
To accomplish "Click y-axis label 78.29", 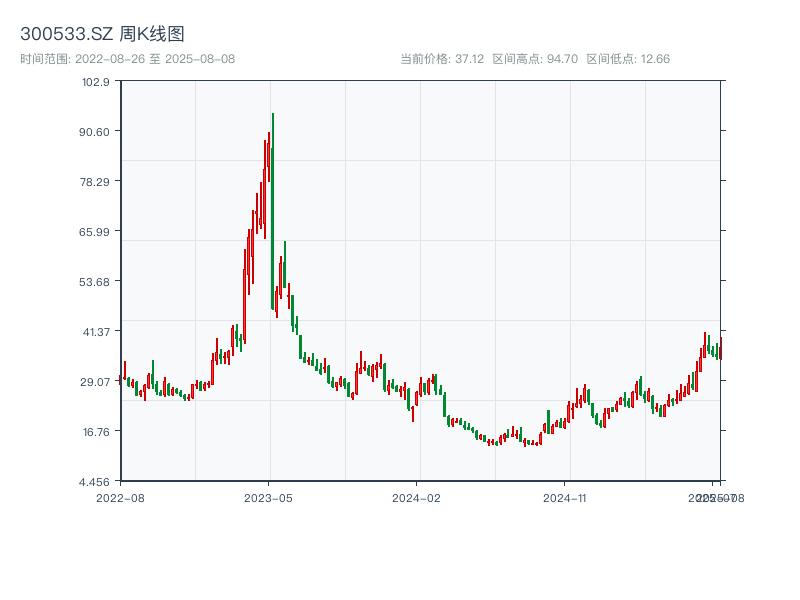I will coord(94,182).
